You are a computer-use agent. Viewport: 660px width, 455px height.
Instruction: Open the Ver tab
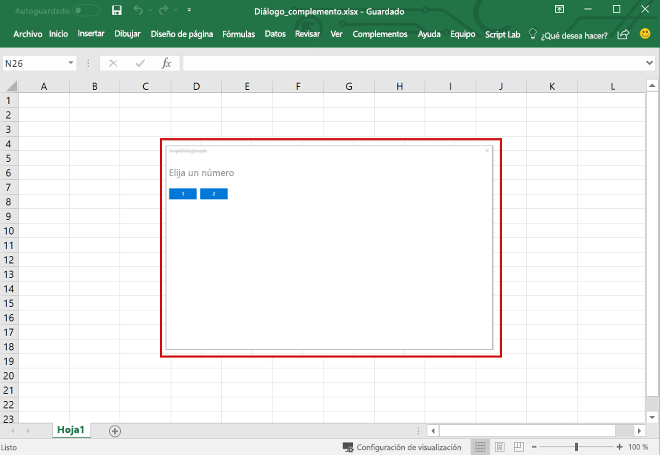[x=336, y=34]
